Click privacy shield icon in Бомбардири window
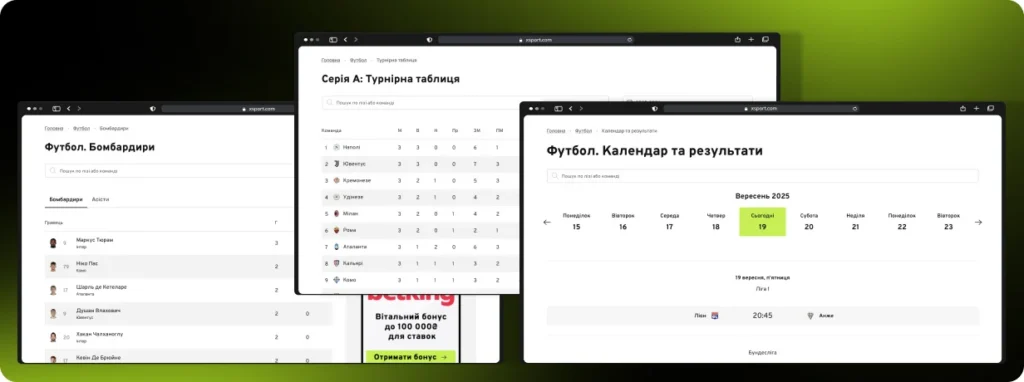Viewport: 1024px width, 382px height. click(x=153, y=108)
